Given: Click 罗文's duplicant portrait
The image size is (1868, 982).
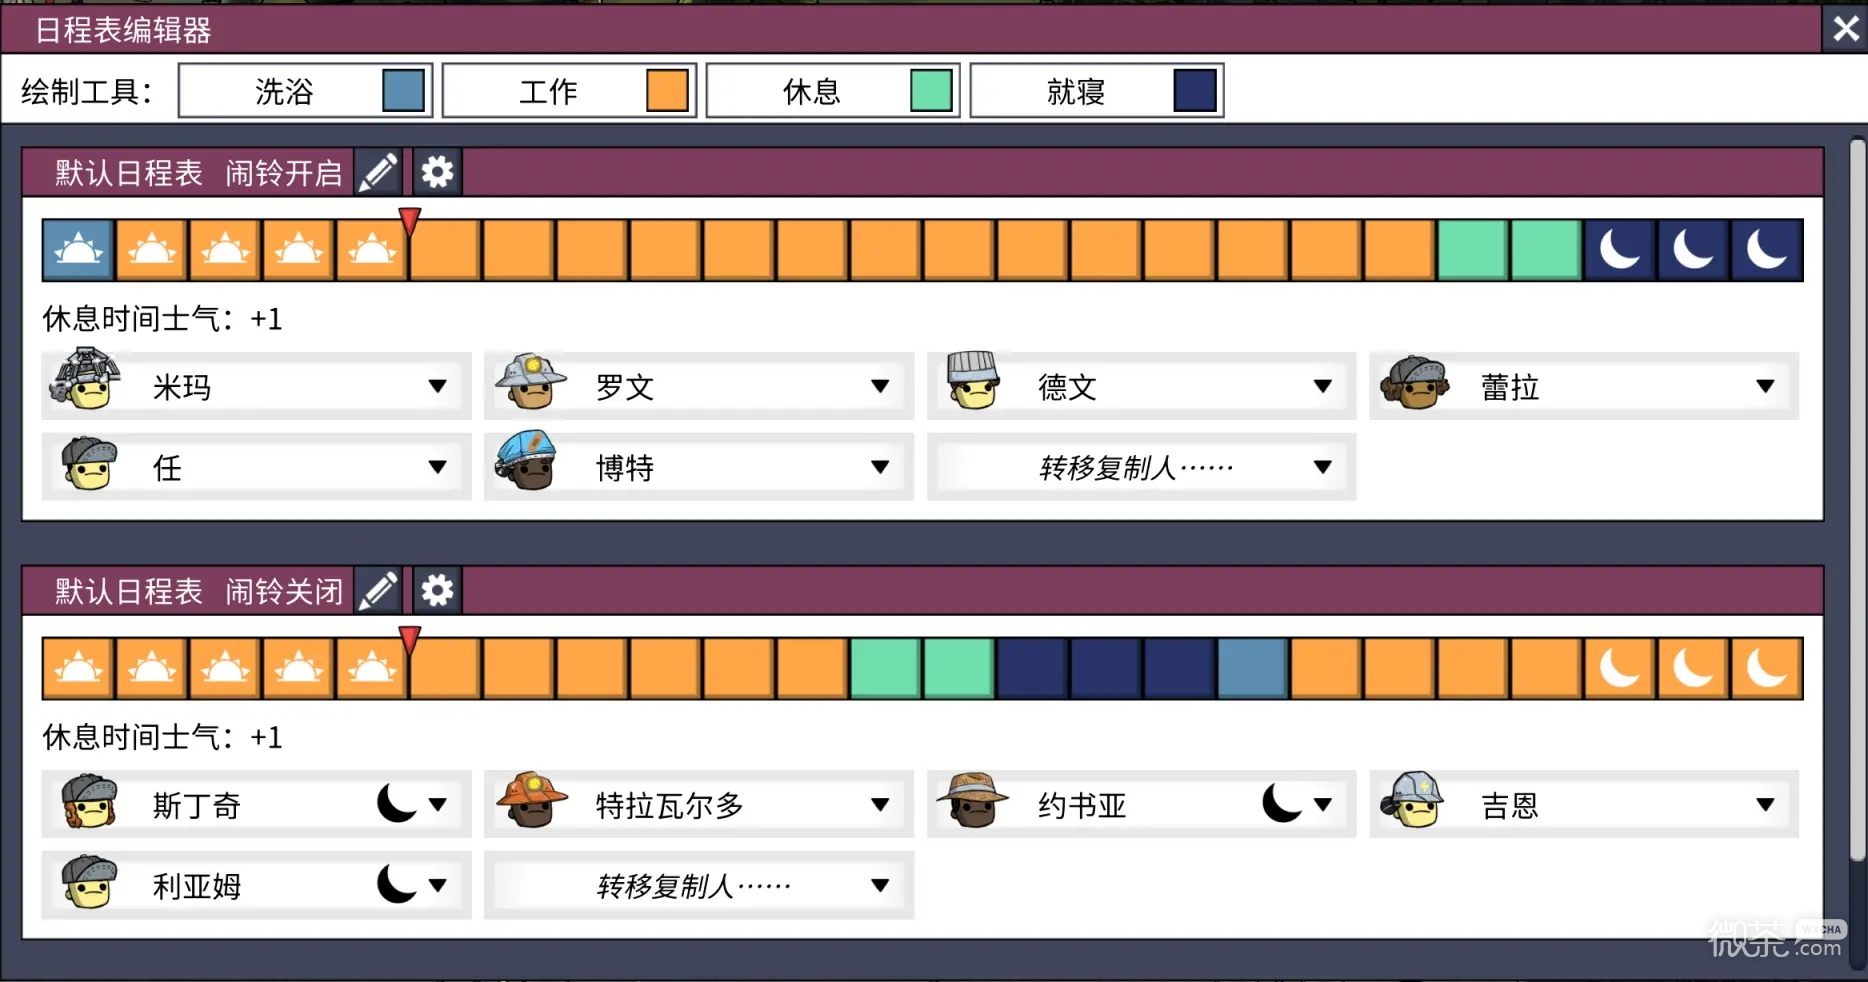Looking at the screenshot, I should (530, 381).
